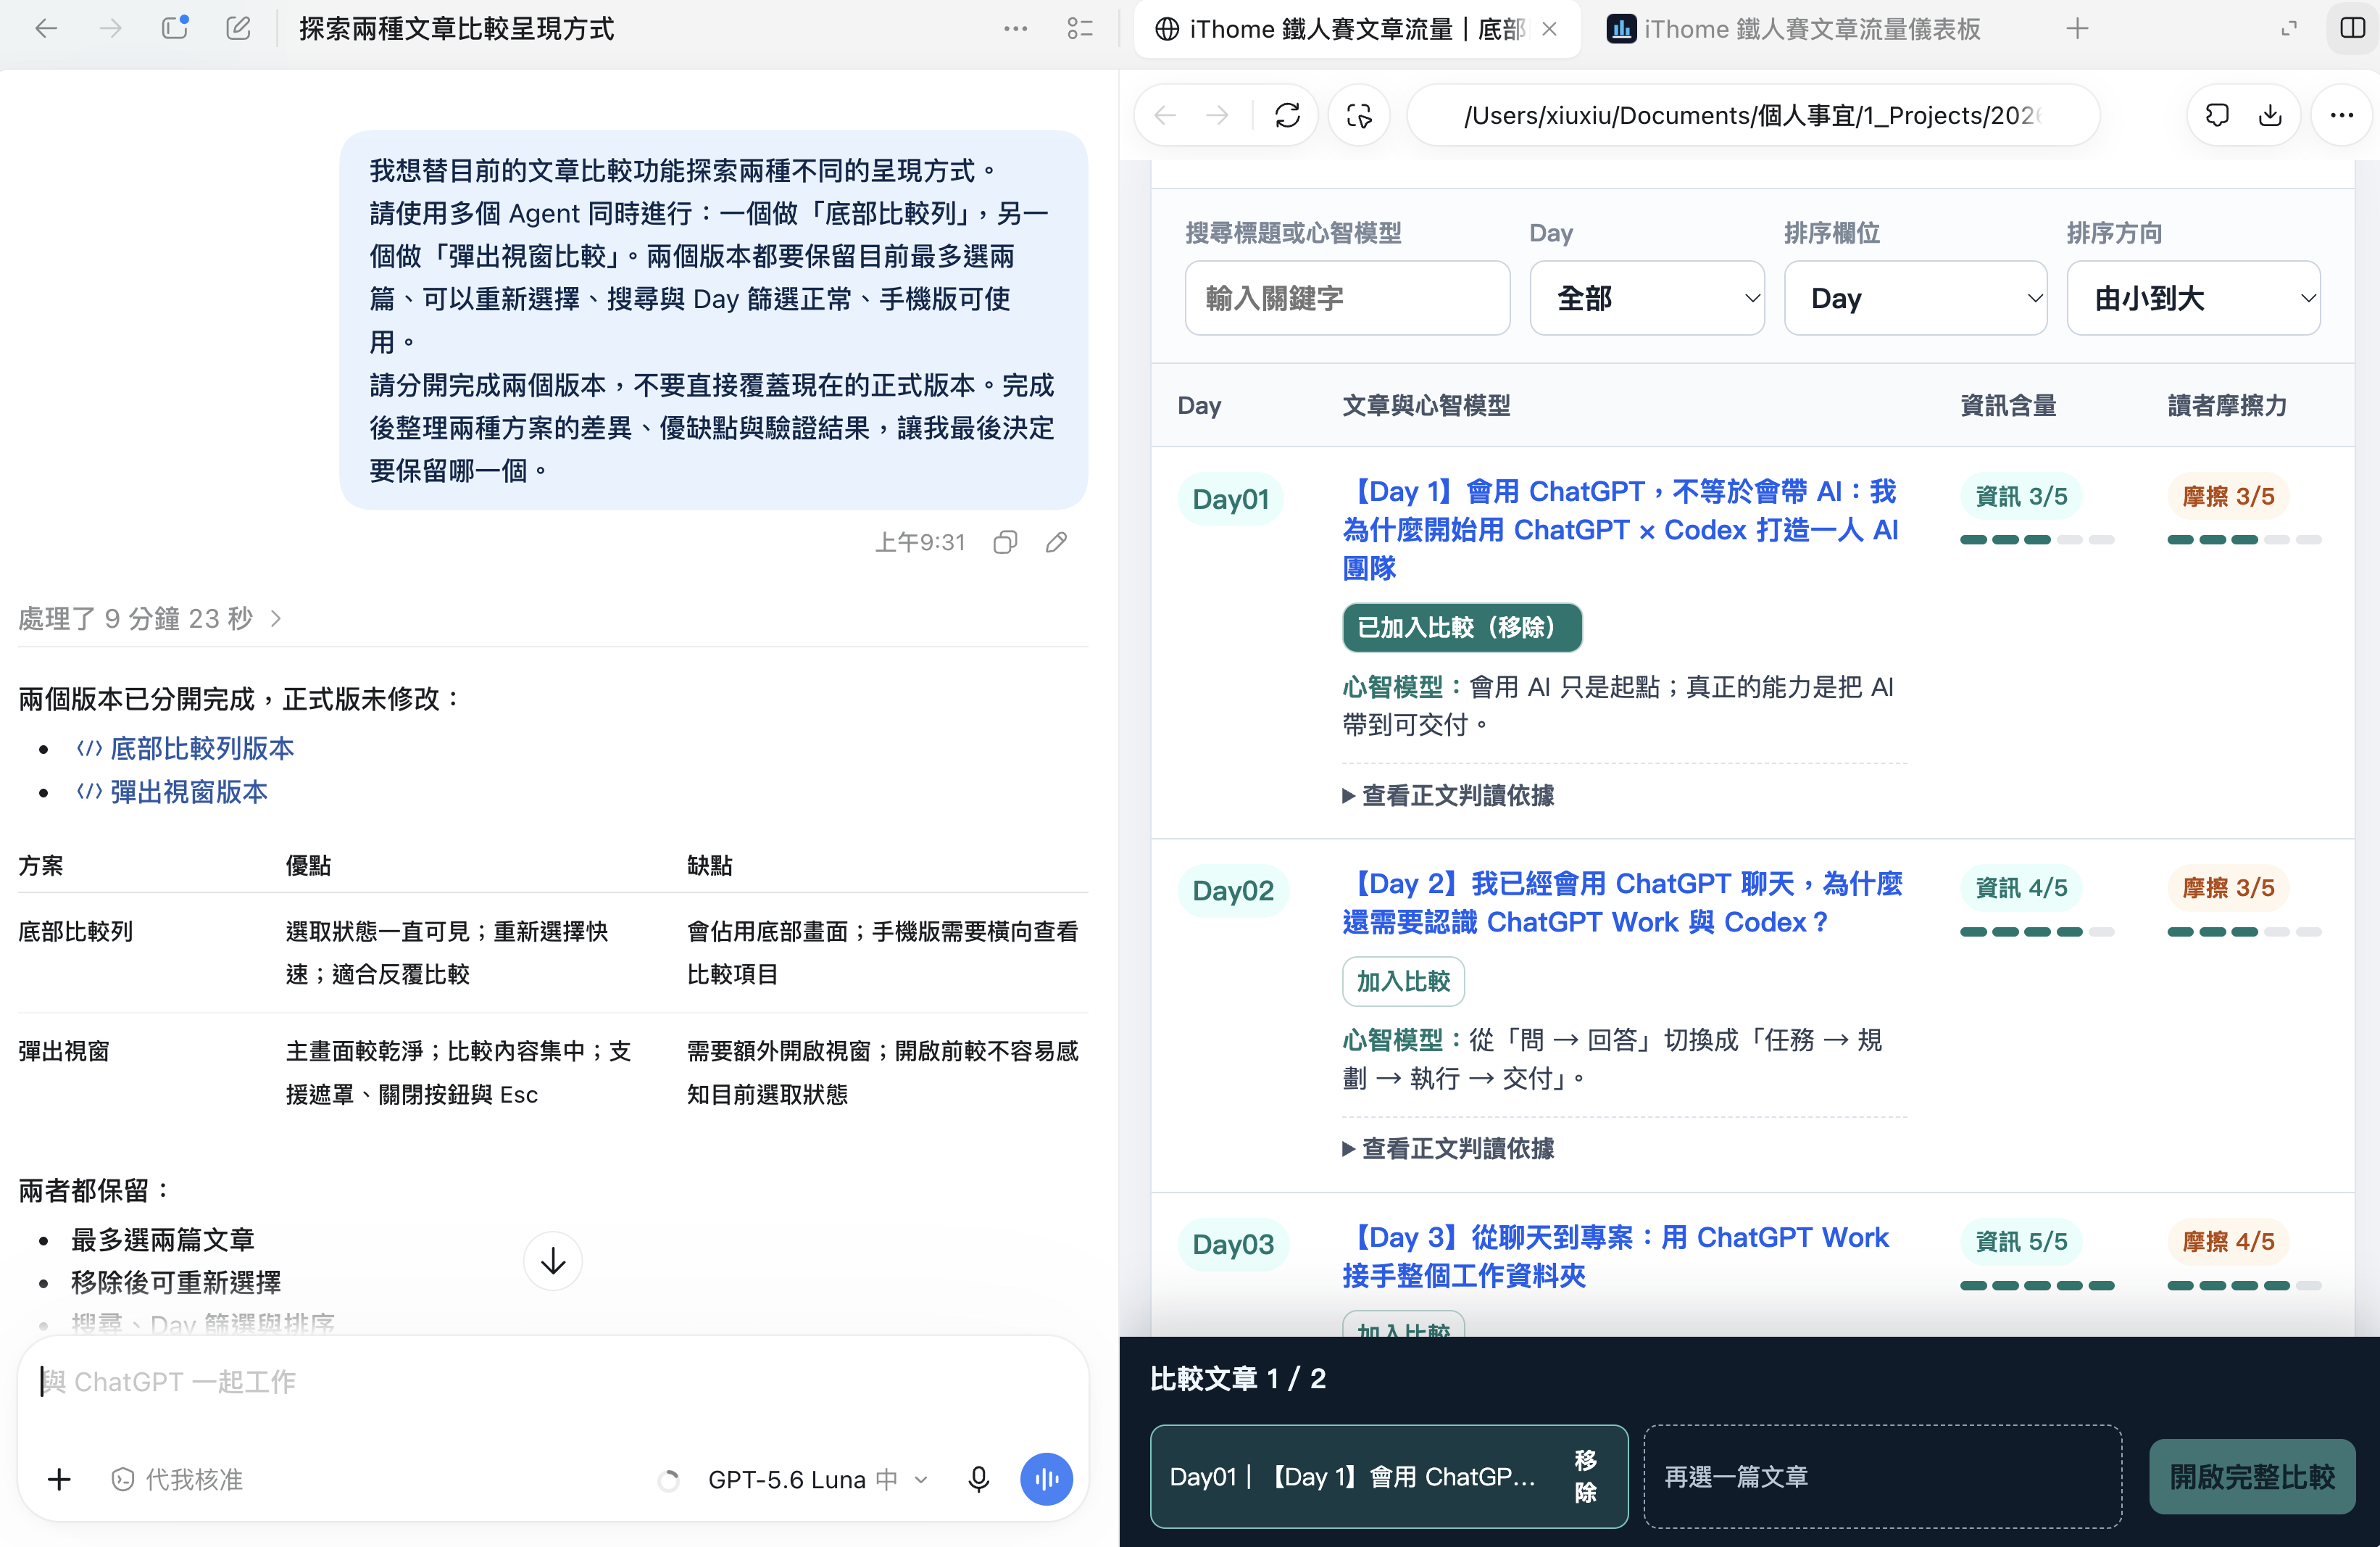Start voice mode with the blue waveform button
Screen dimensions: 2380x1547
[1047, 1479]
